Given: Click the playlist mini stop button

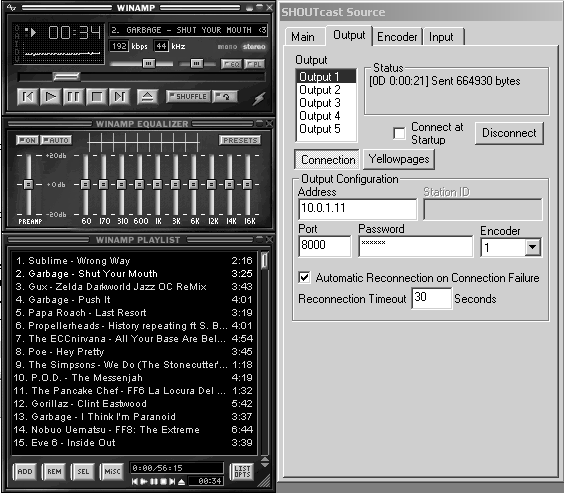Looking at the screenshot, I should 163,481.
